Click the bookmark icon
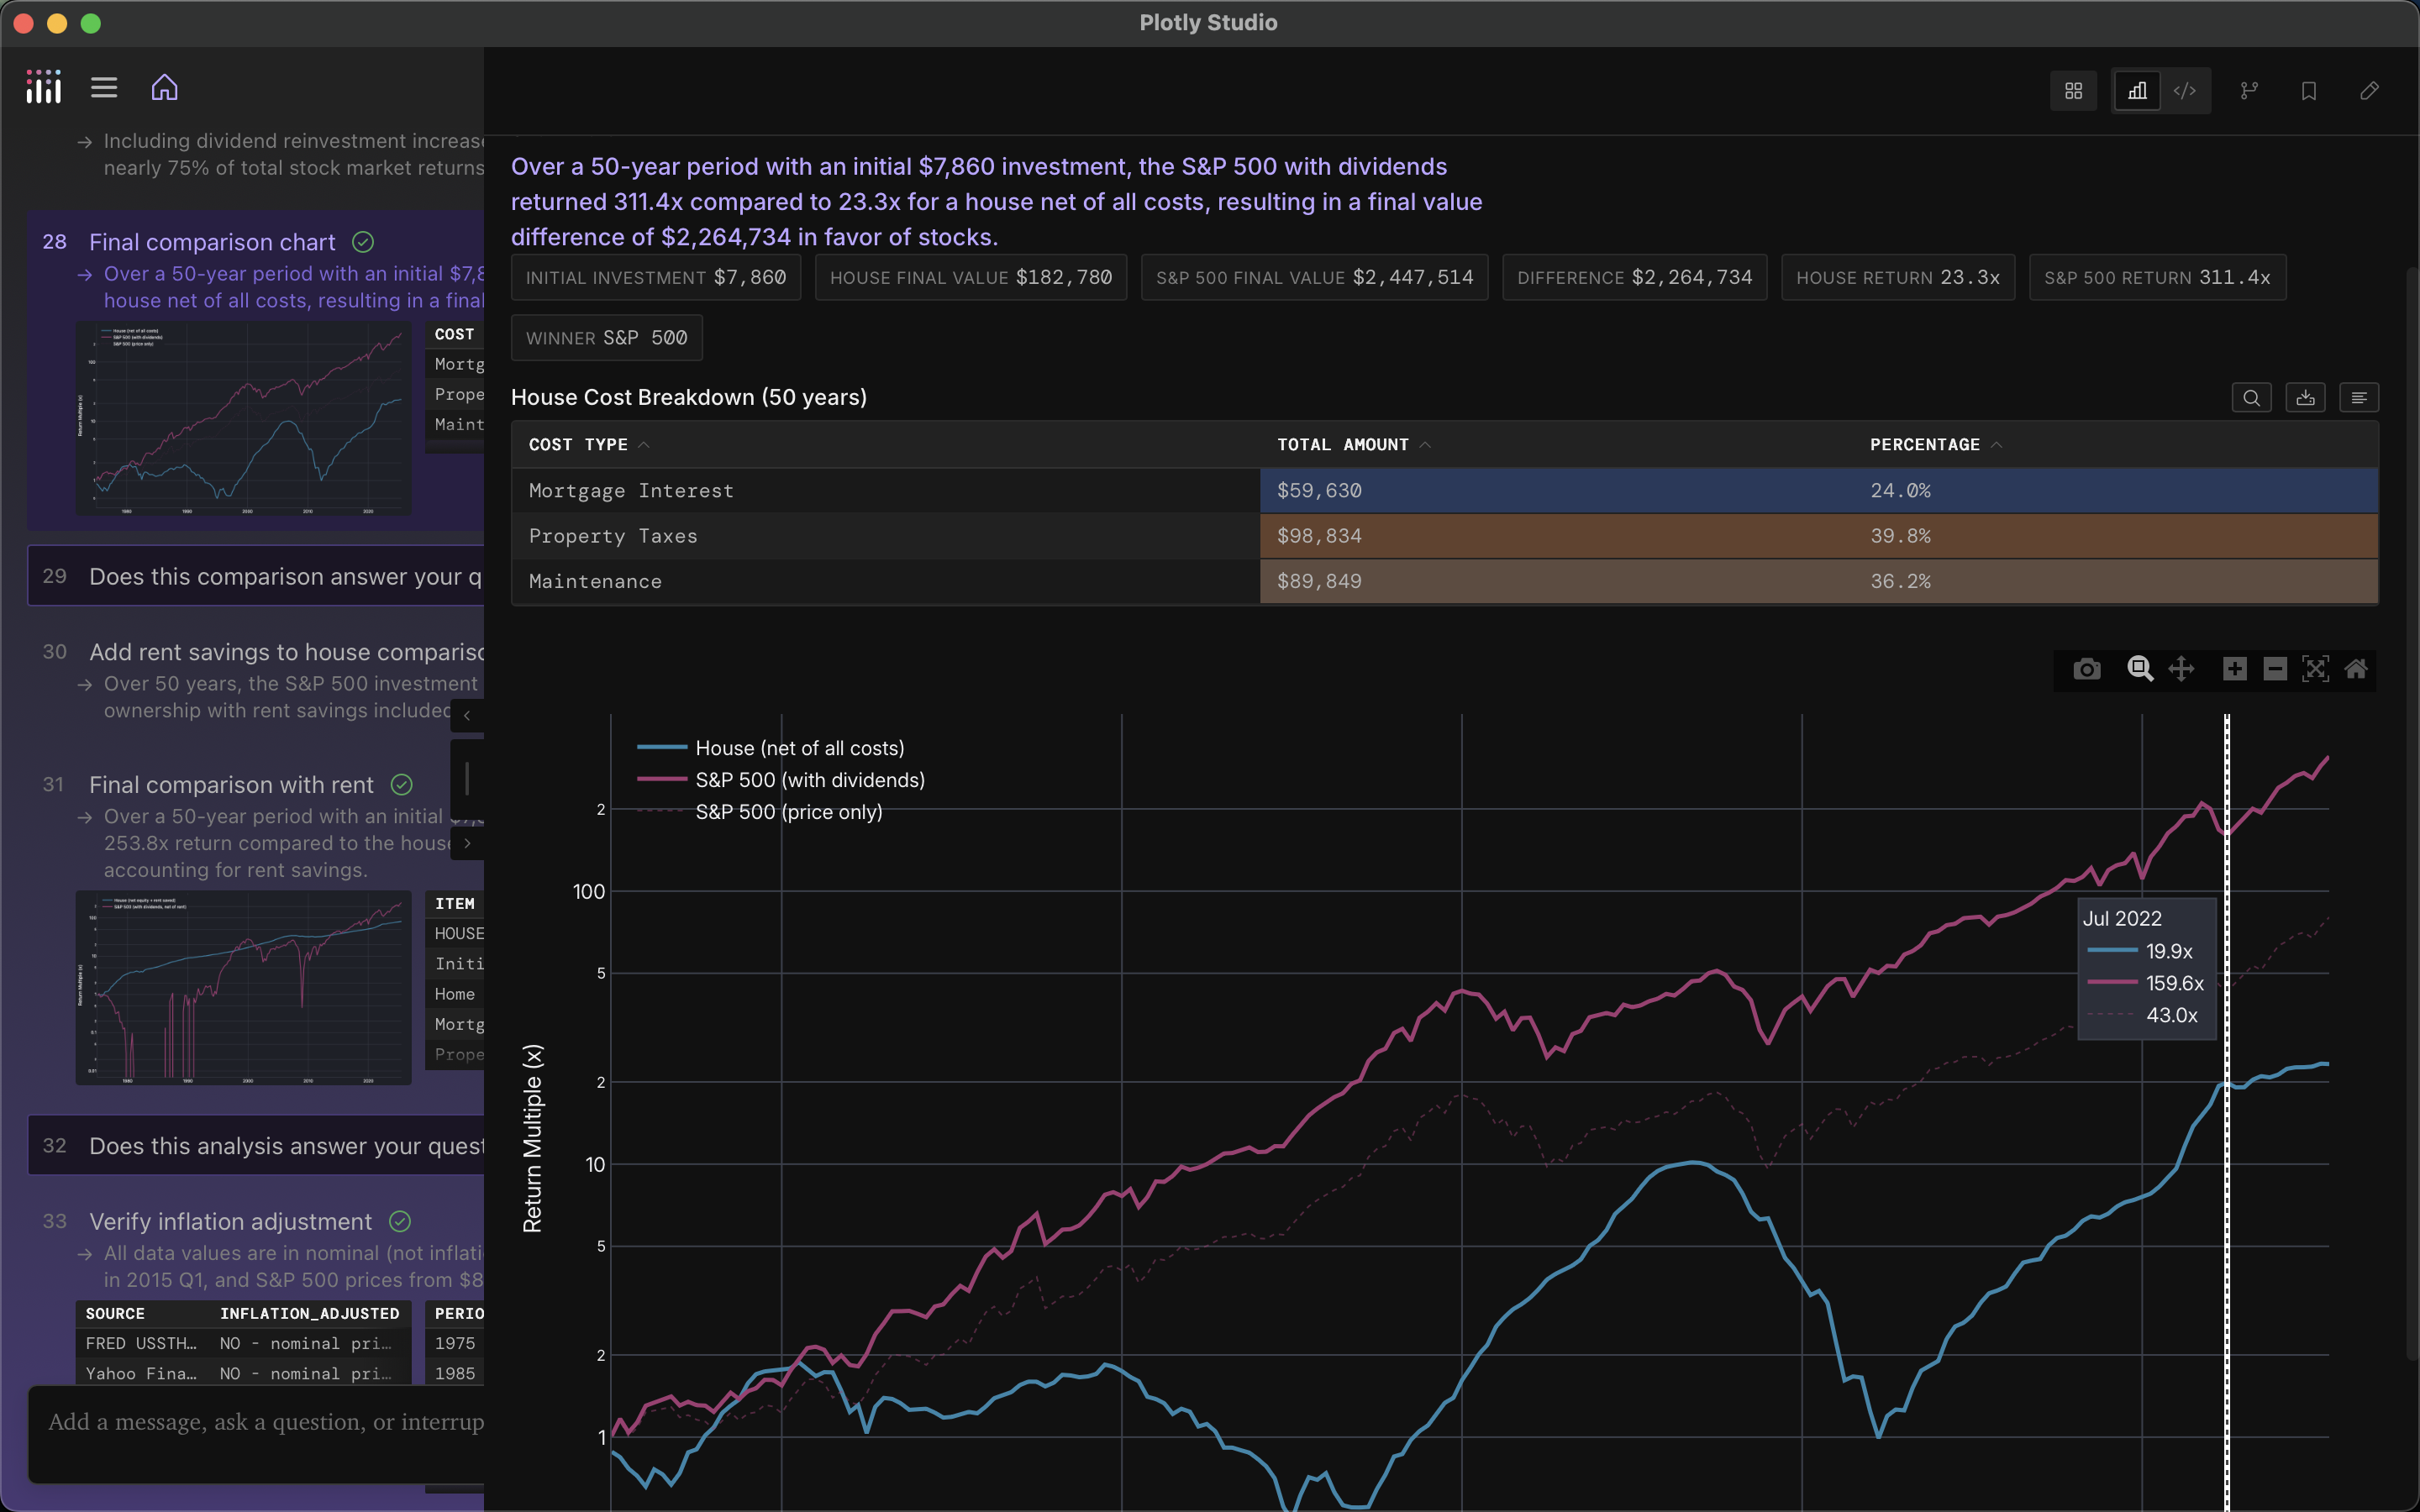2420x1512 pixels. [x=2309, y=91]
